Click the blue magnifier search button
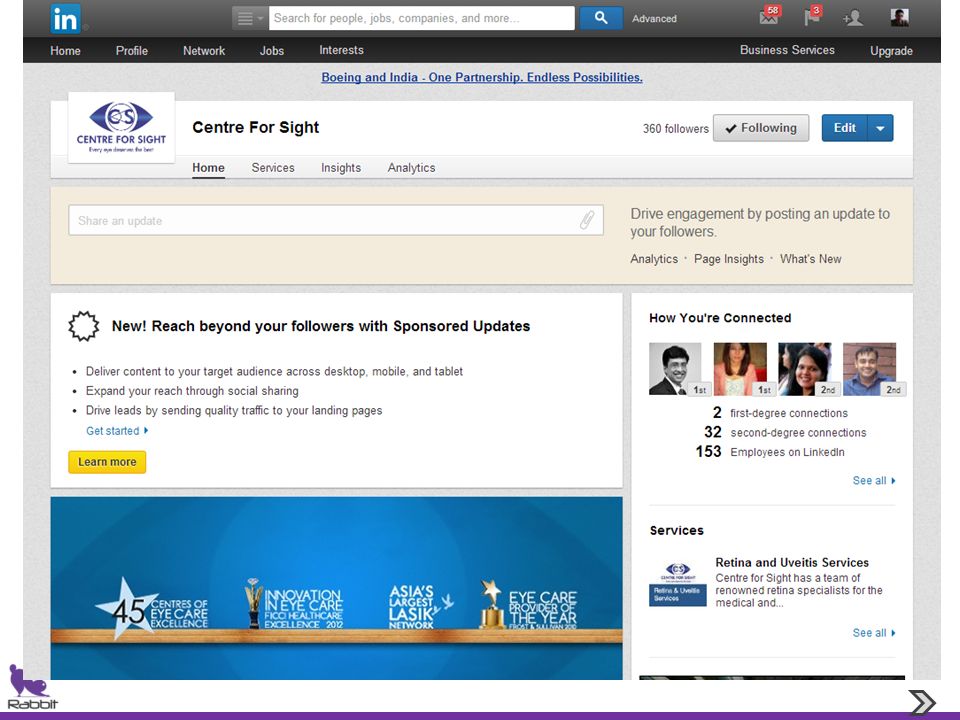 (x=601, y=18)
